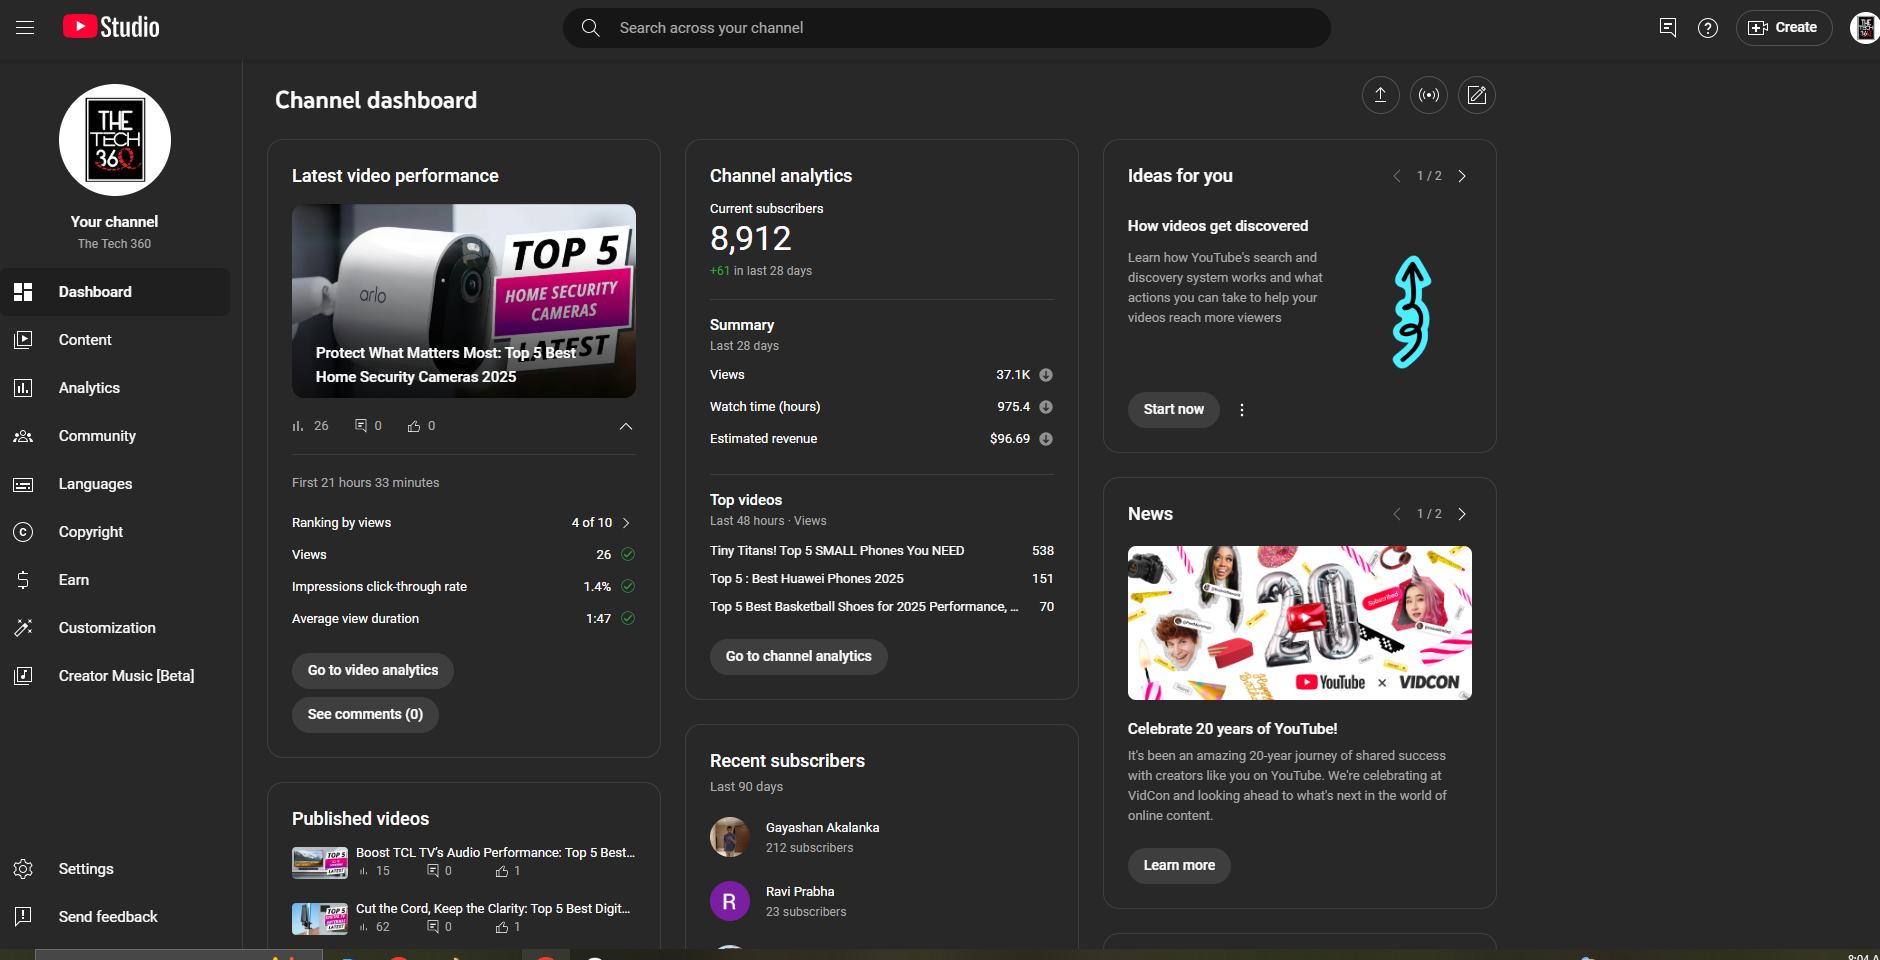Open Community in the sidebar

(x=115, y=436)
